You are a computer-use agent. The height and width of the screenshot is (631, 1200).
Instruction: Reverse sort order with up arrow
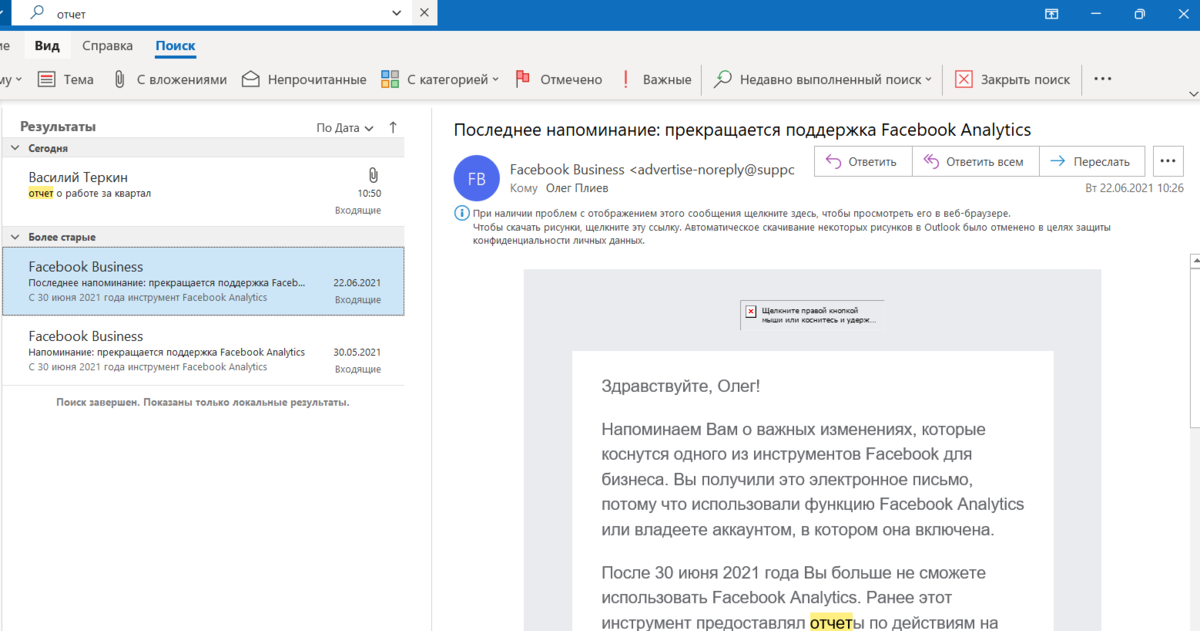393,127
